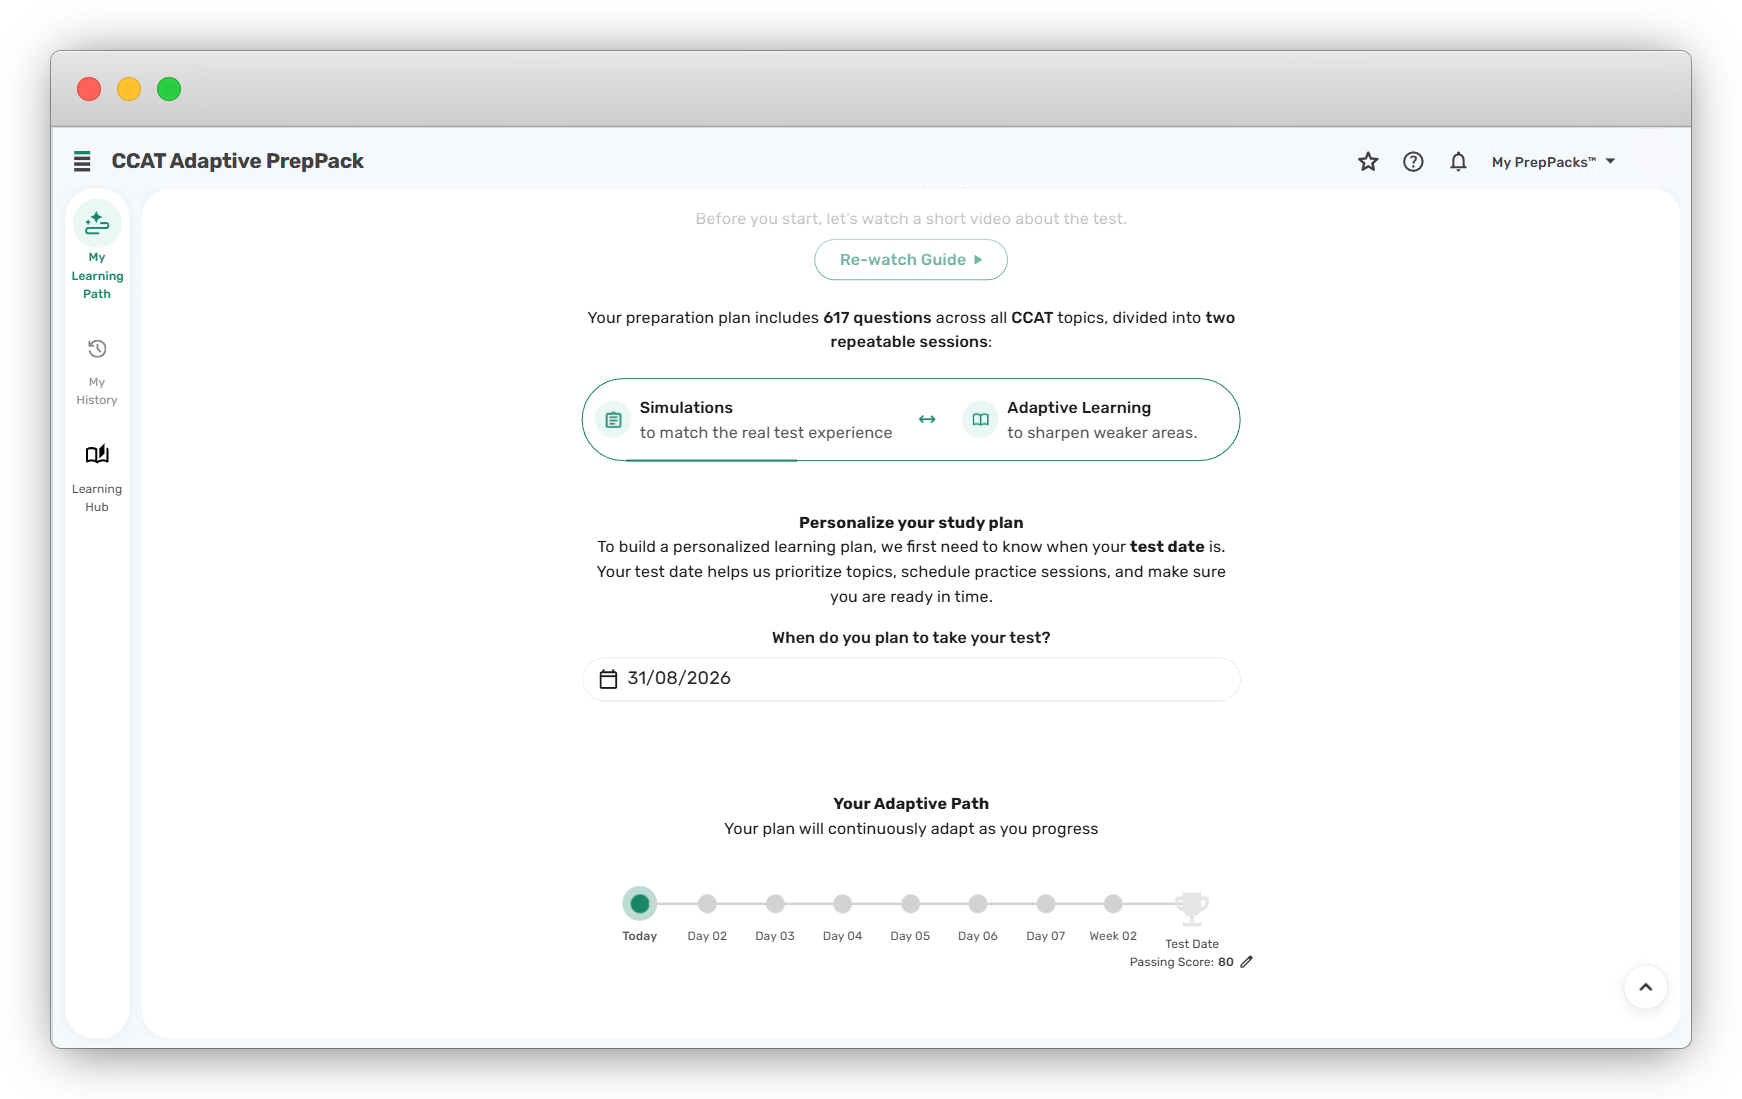This screenshot has width=1742, height=1099.
Task: Open the hamburger menu icon
Action: tap(82, 161)
